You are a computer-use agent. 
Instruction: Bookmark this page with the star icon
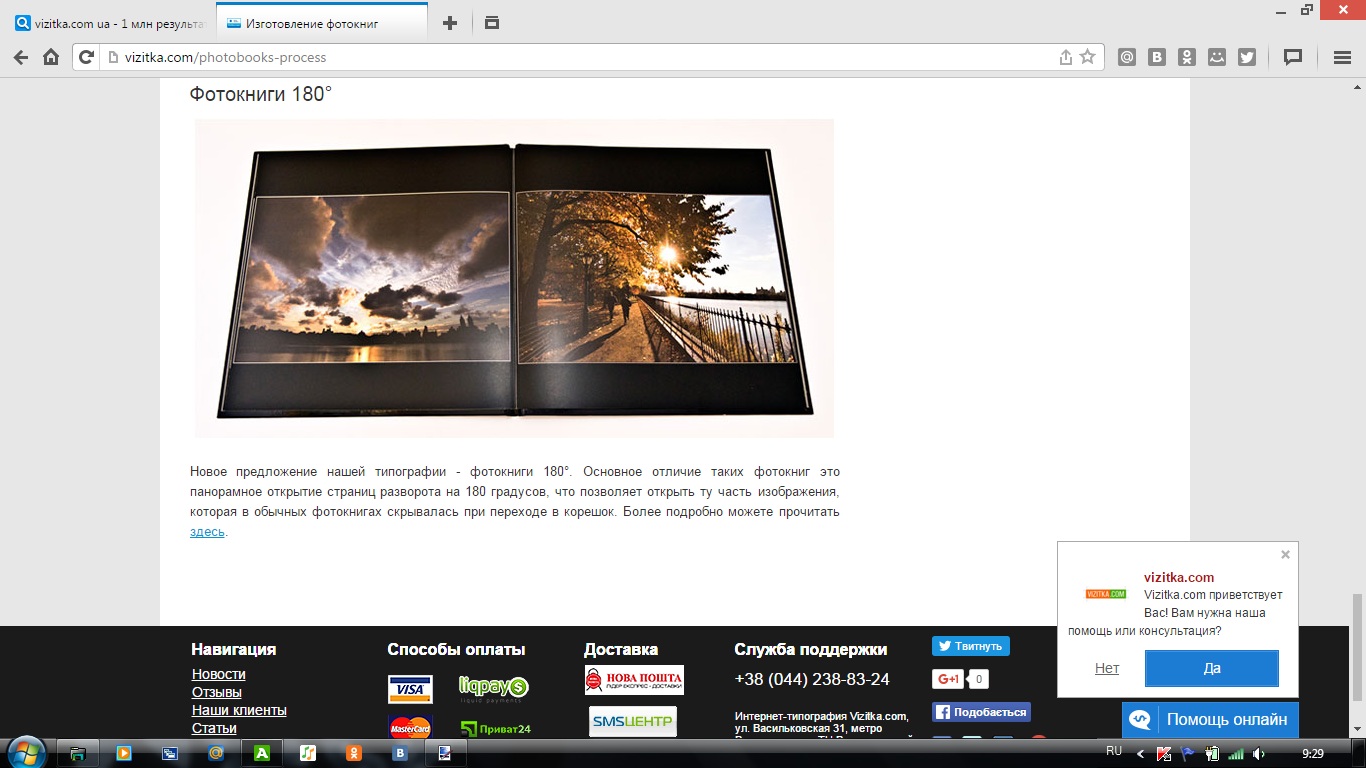1087,57
